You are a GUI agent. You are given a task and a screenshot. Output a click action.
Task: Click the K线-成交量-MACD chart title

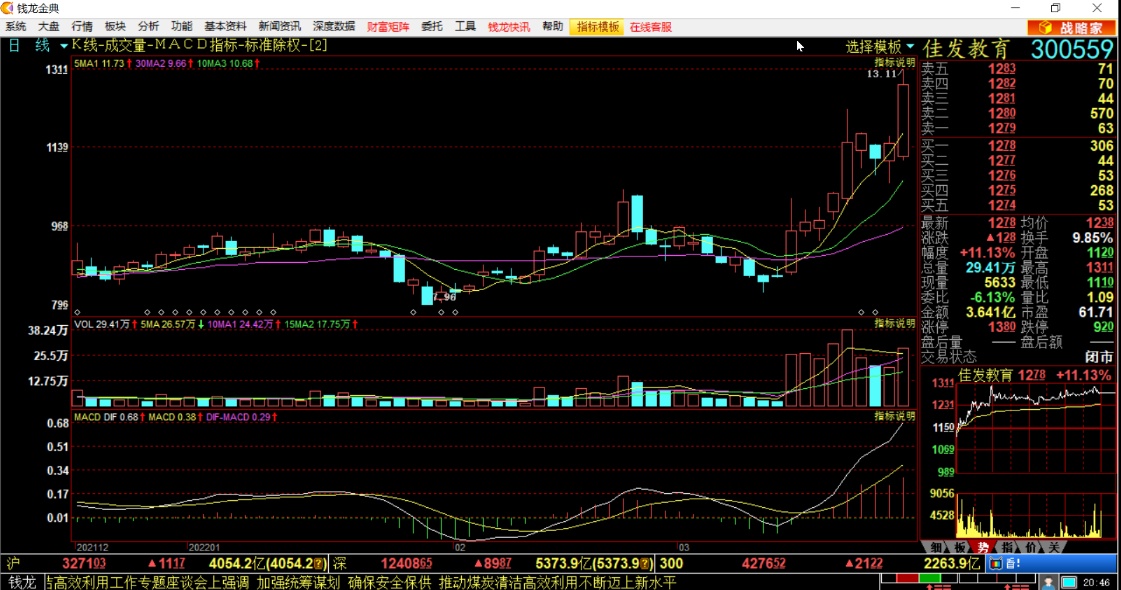pyautogui.click(x=199, y=45)
